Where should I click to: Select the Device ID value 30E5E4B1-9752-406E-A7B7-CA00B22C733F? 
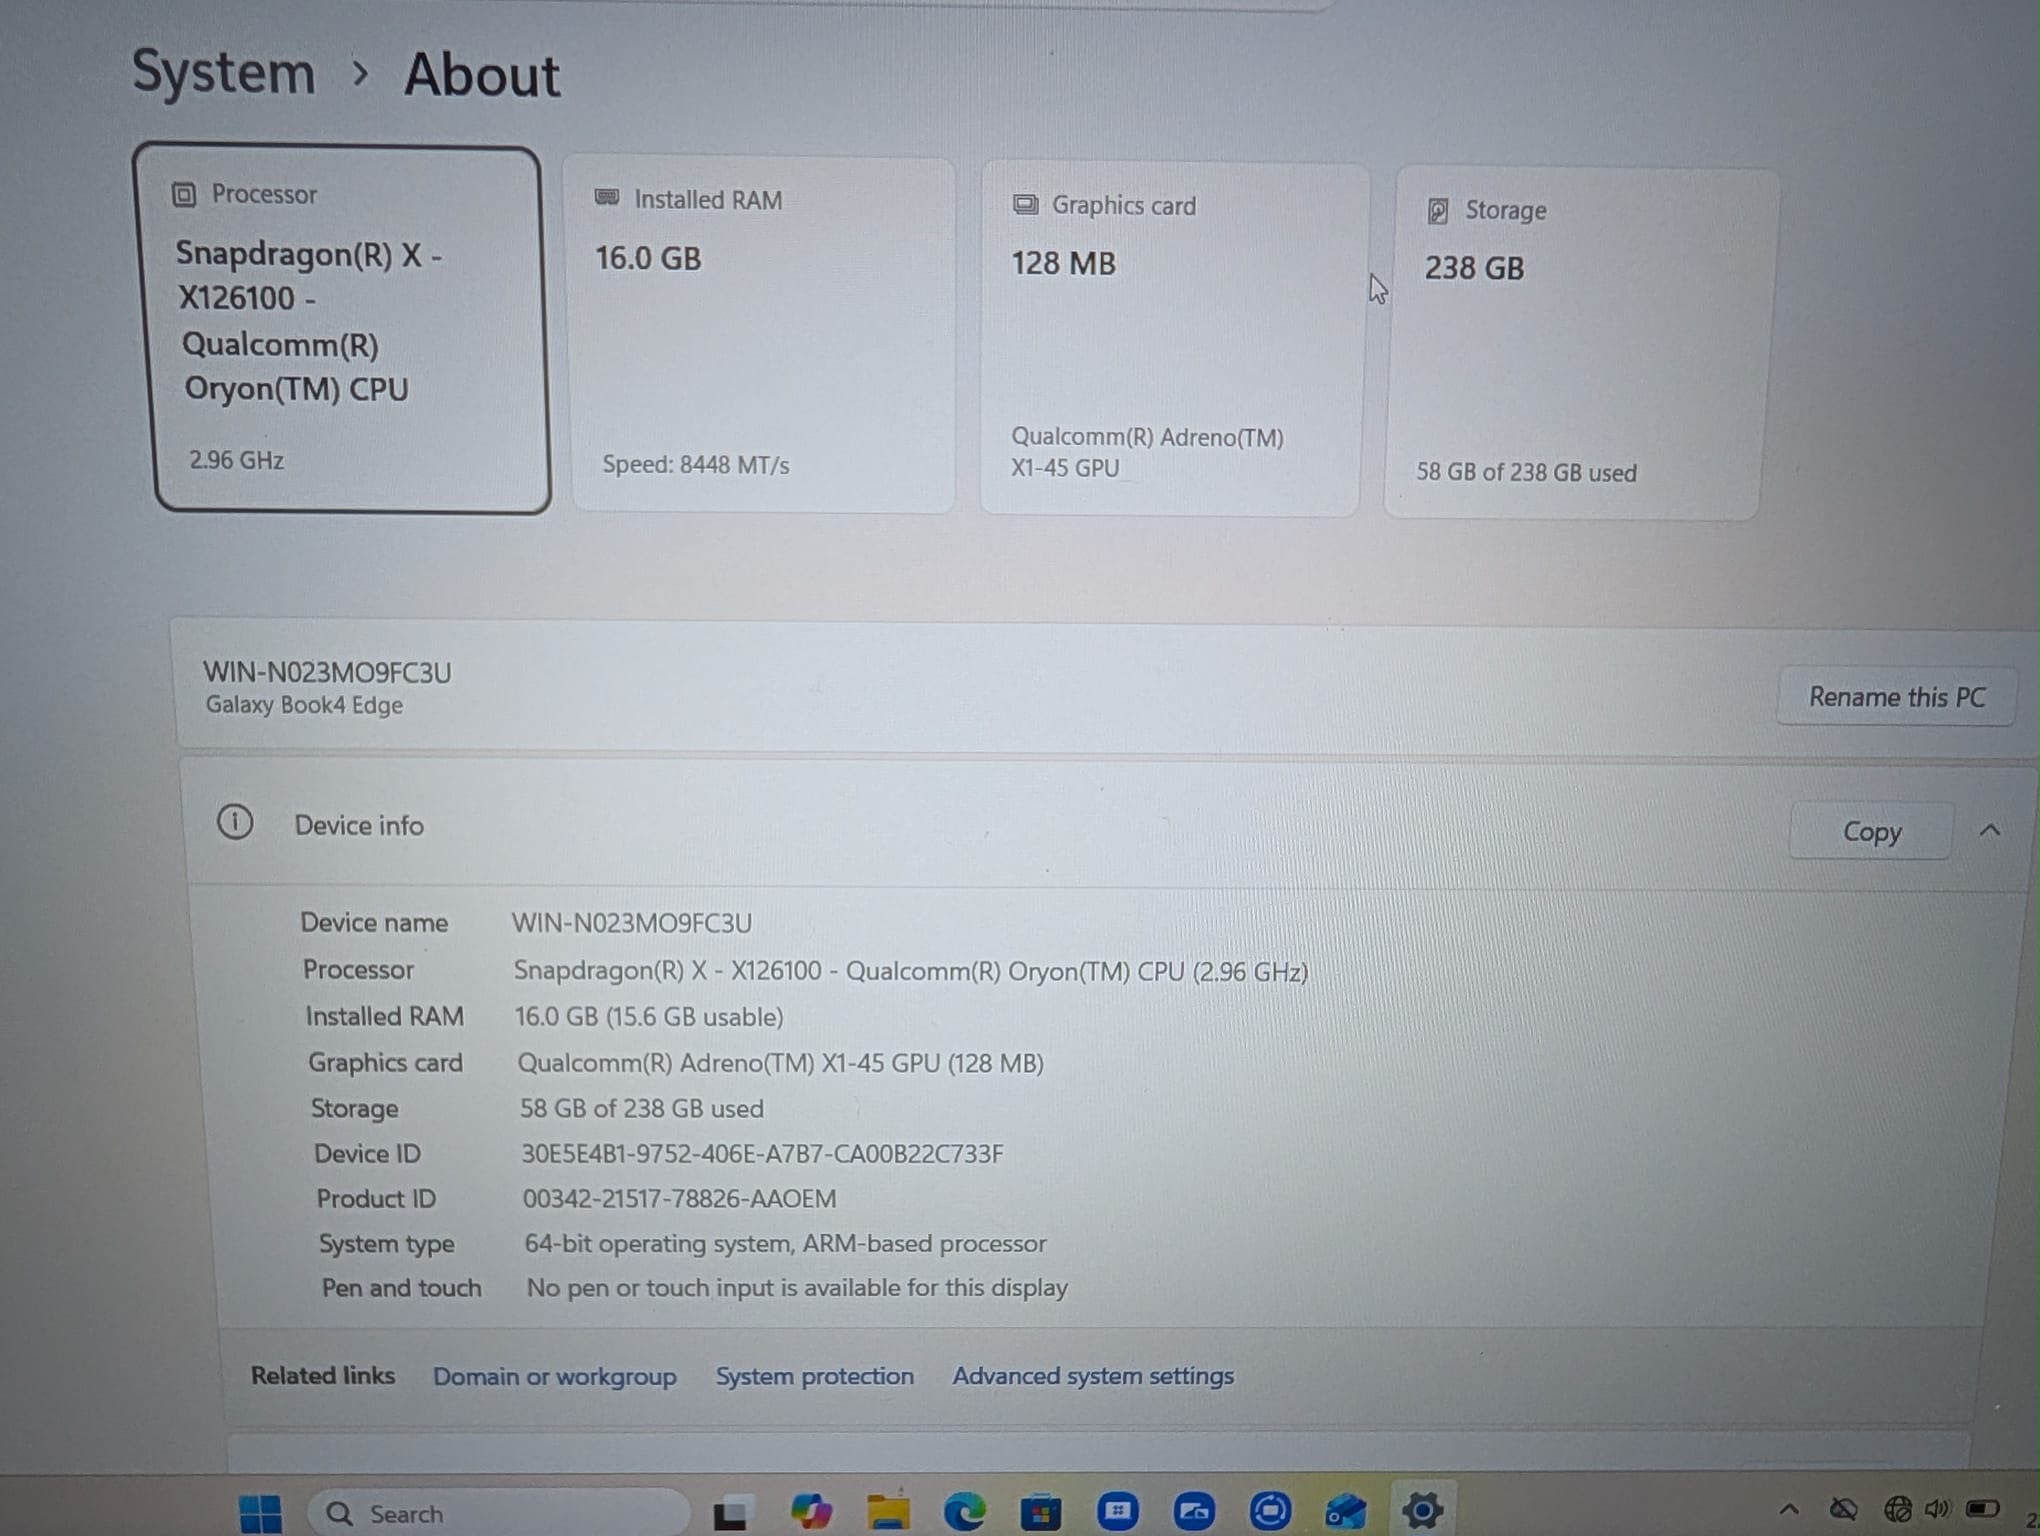[x=762, y=1154]
